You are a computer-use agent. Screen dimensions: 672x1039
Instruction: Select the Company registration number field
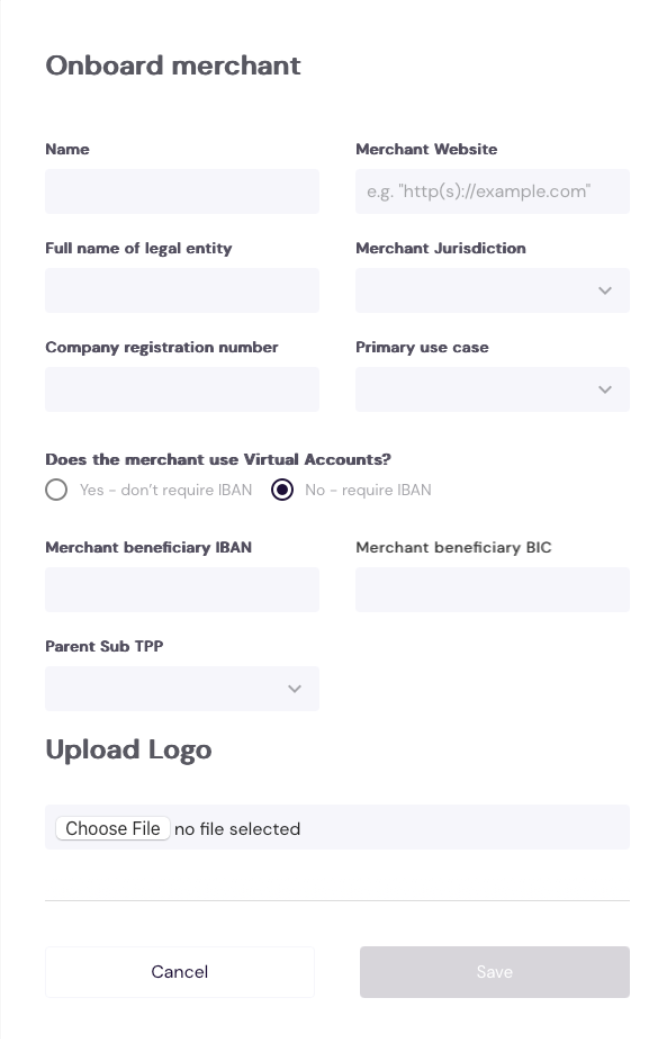click(182, 389)
